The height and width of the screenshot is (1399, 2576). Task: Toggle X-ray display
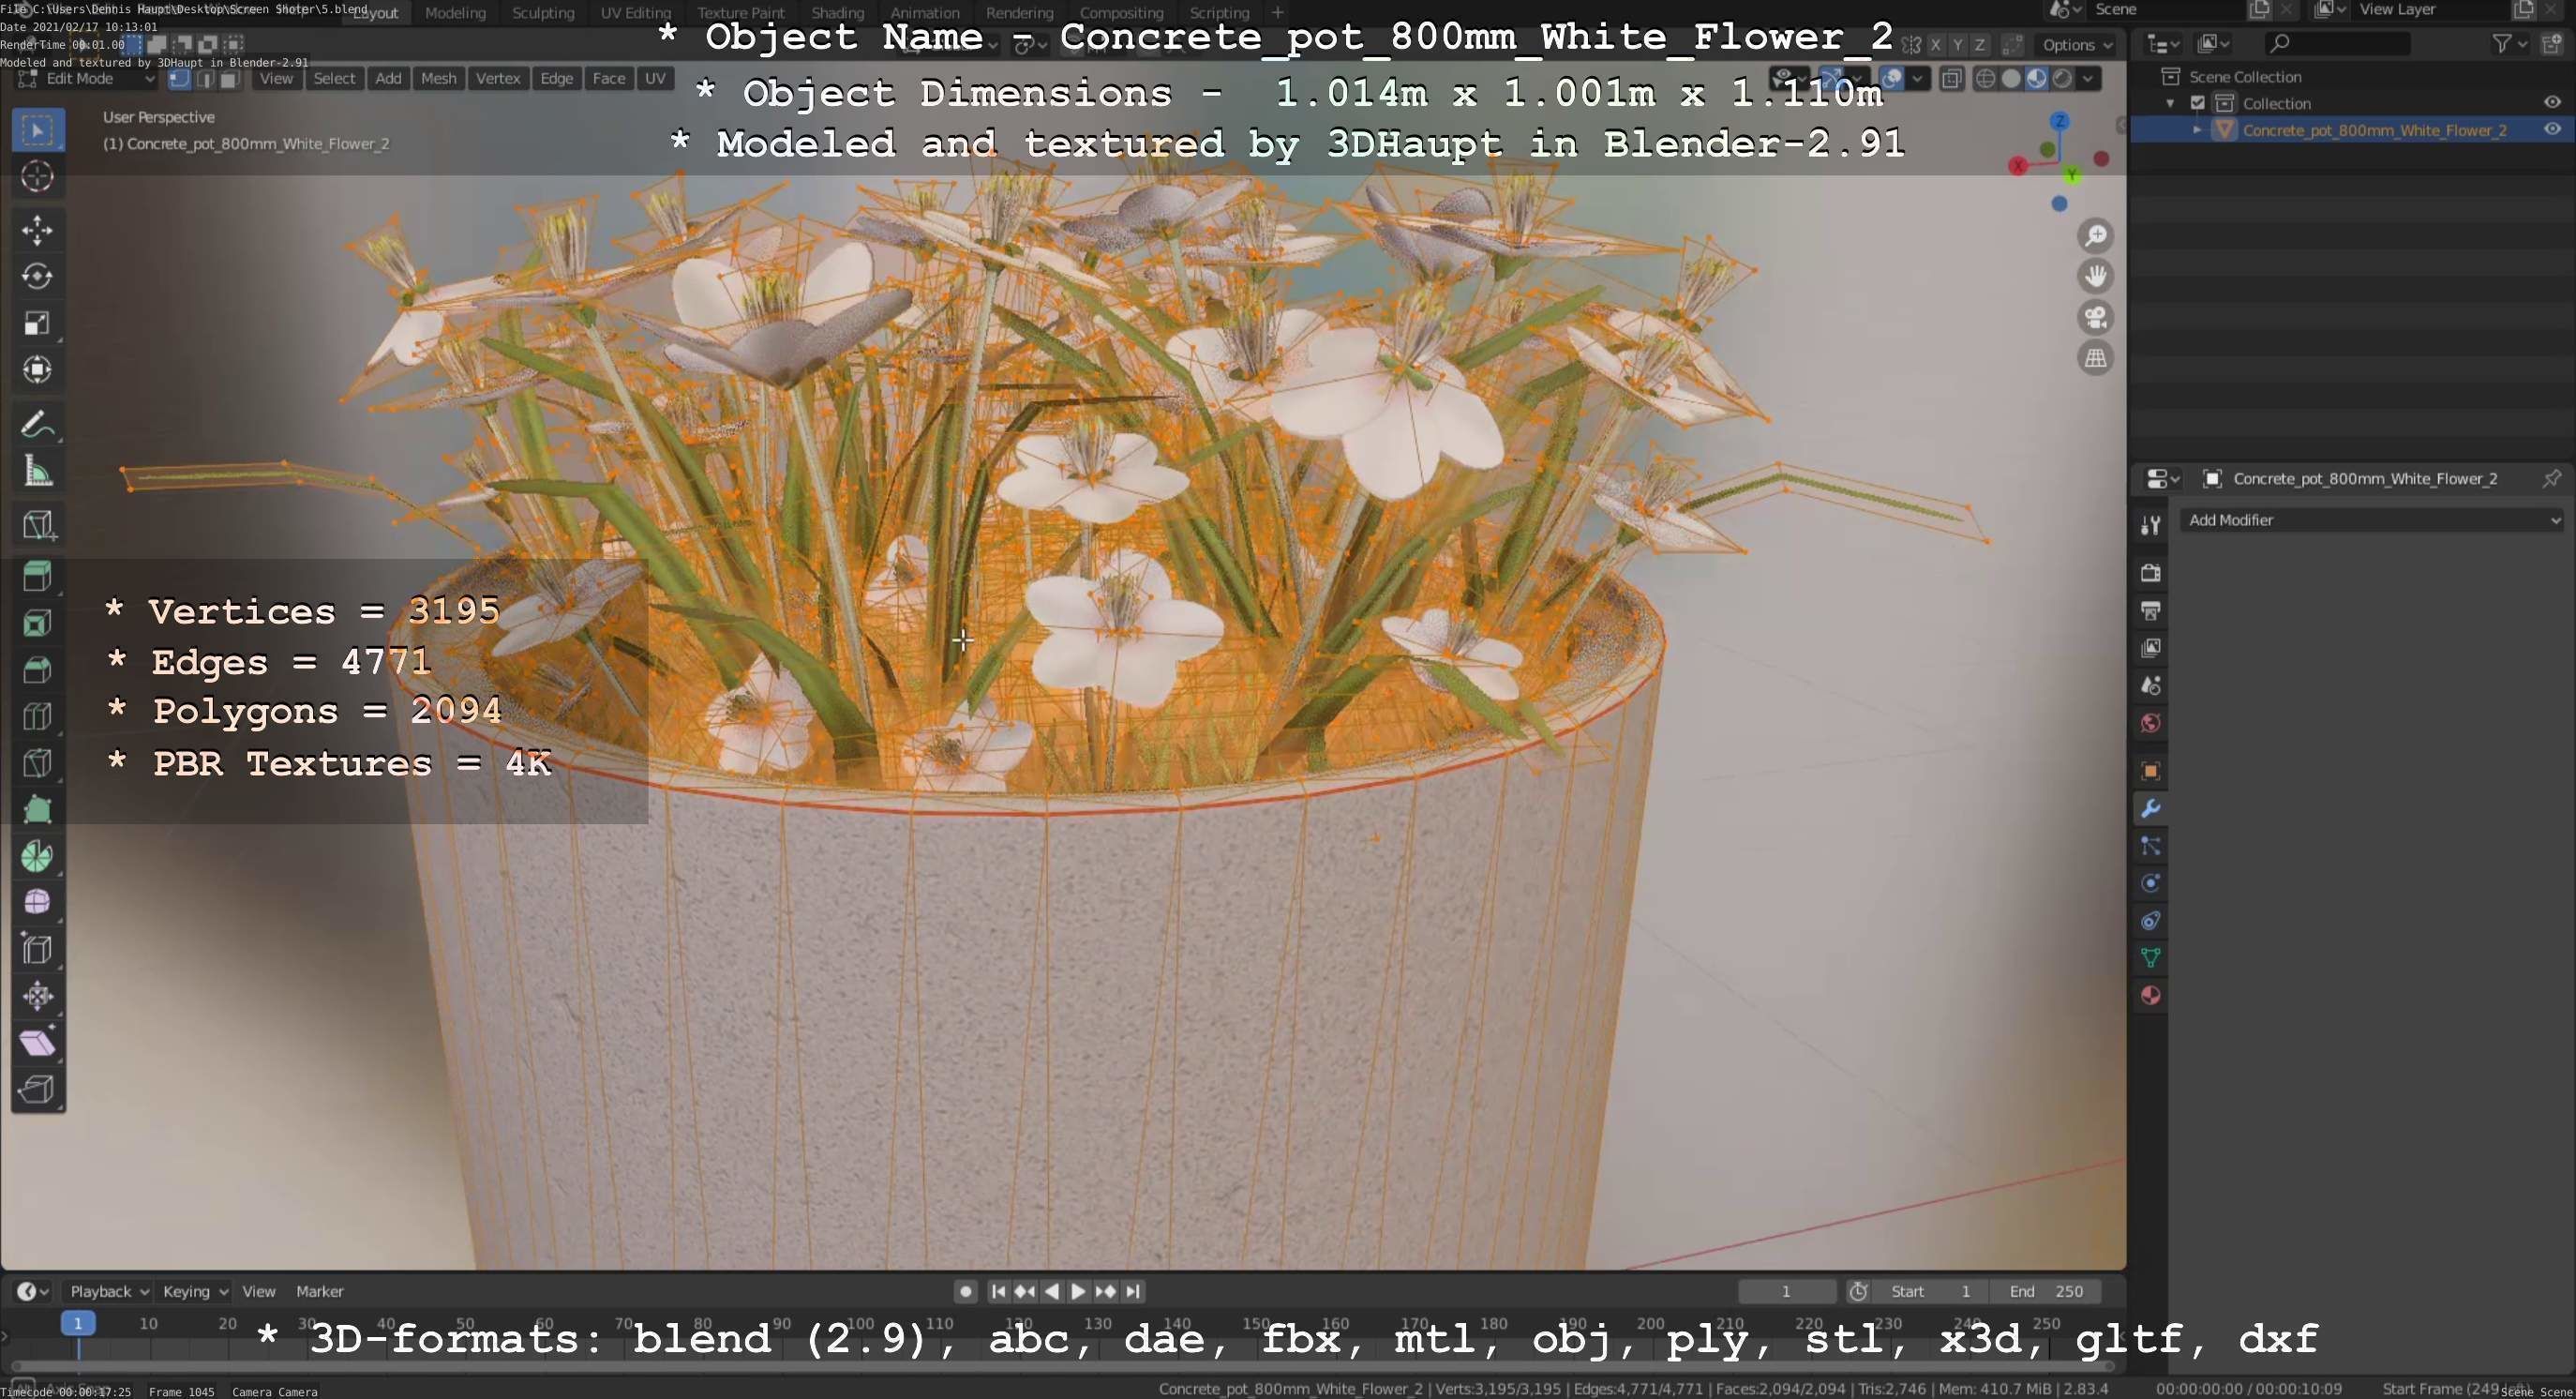pos(1951,79)
